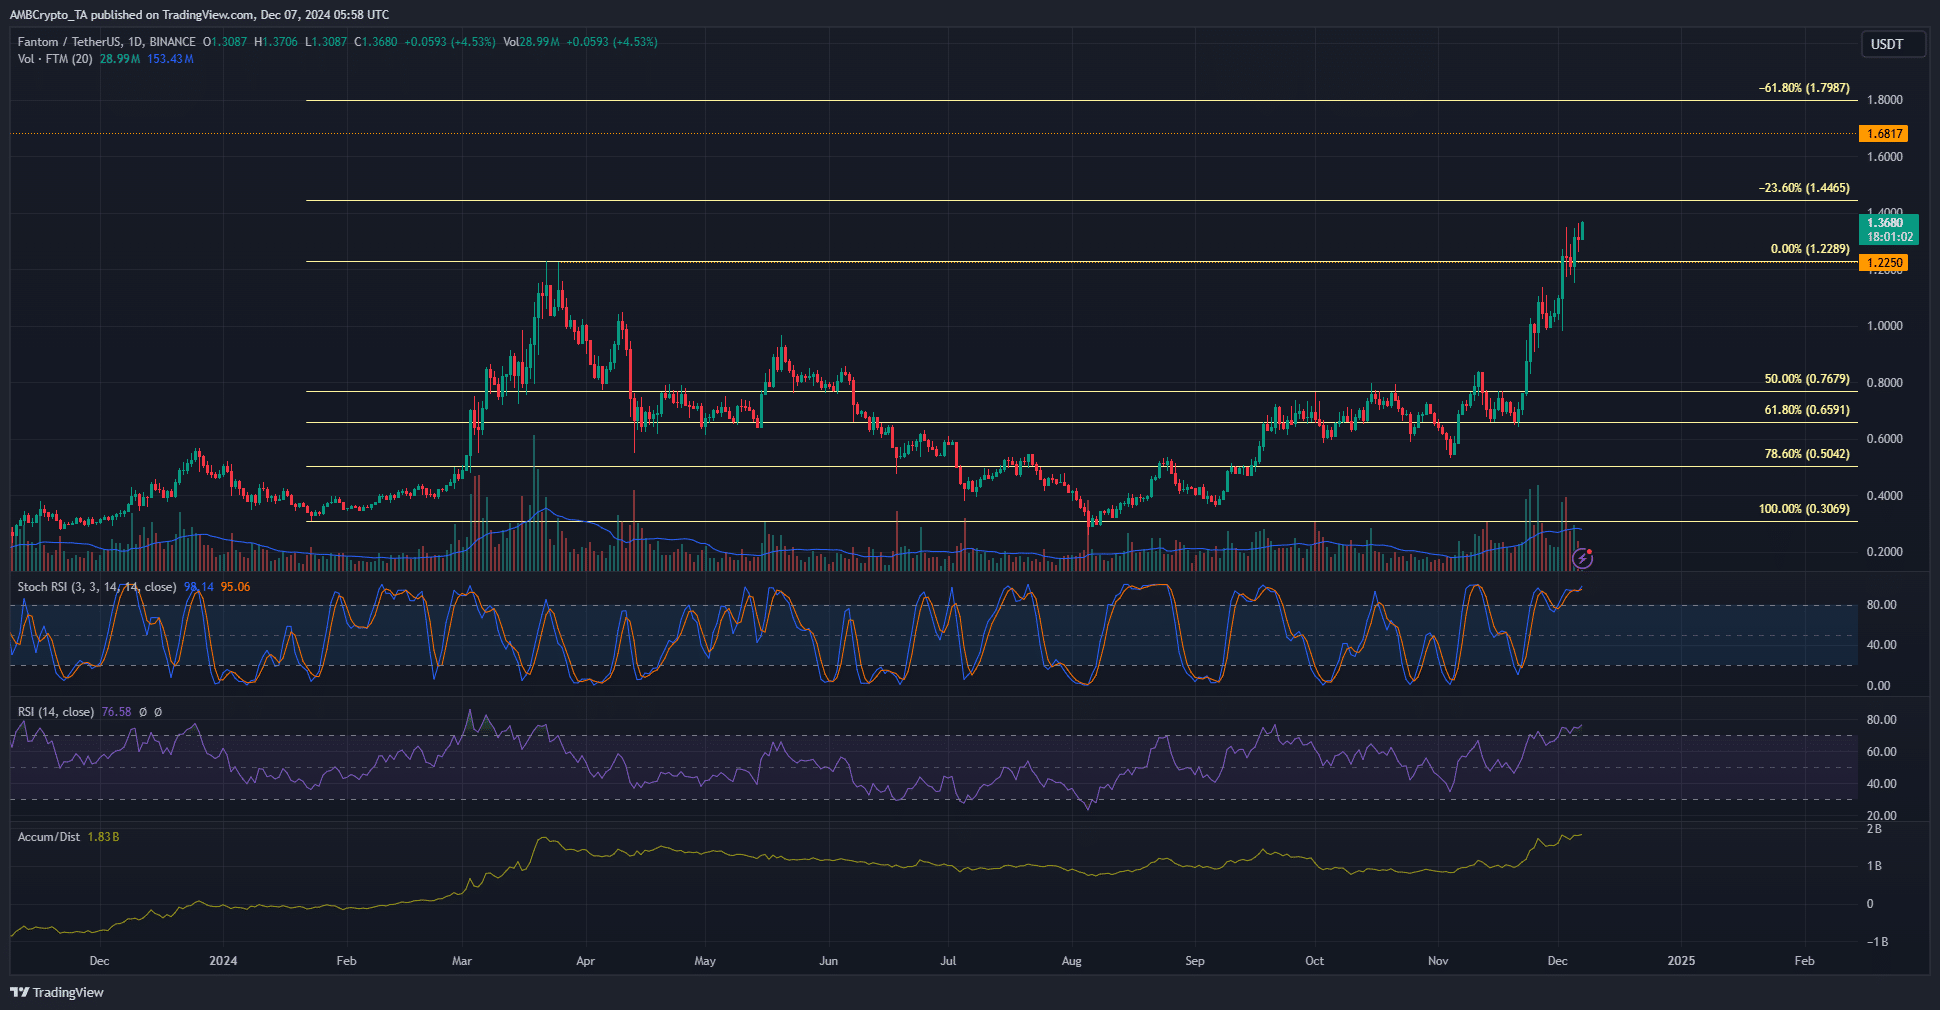
Task: Click the Vol · FTM (20) legend
Action: 55,59
